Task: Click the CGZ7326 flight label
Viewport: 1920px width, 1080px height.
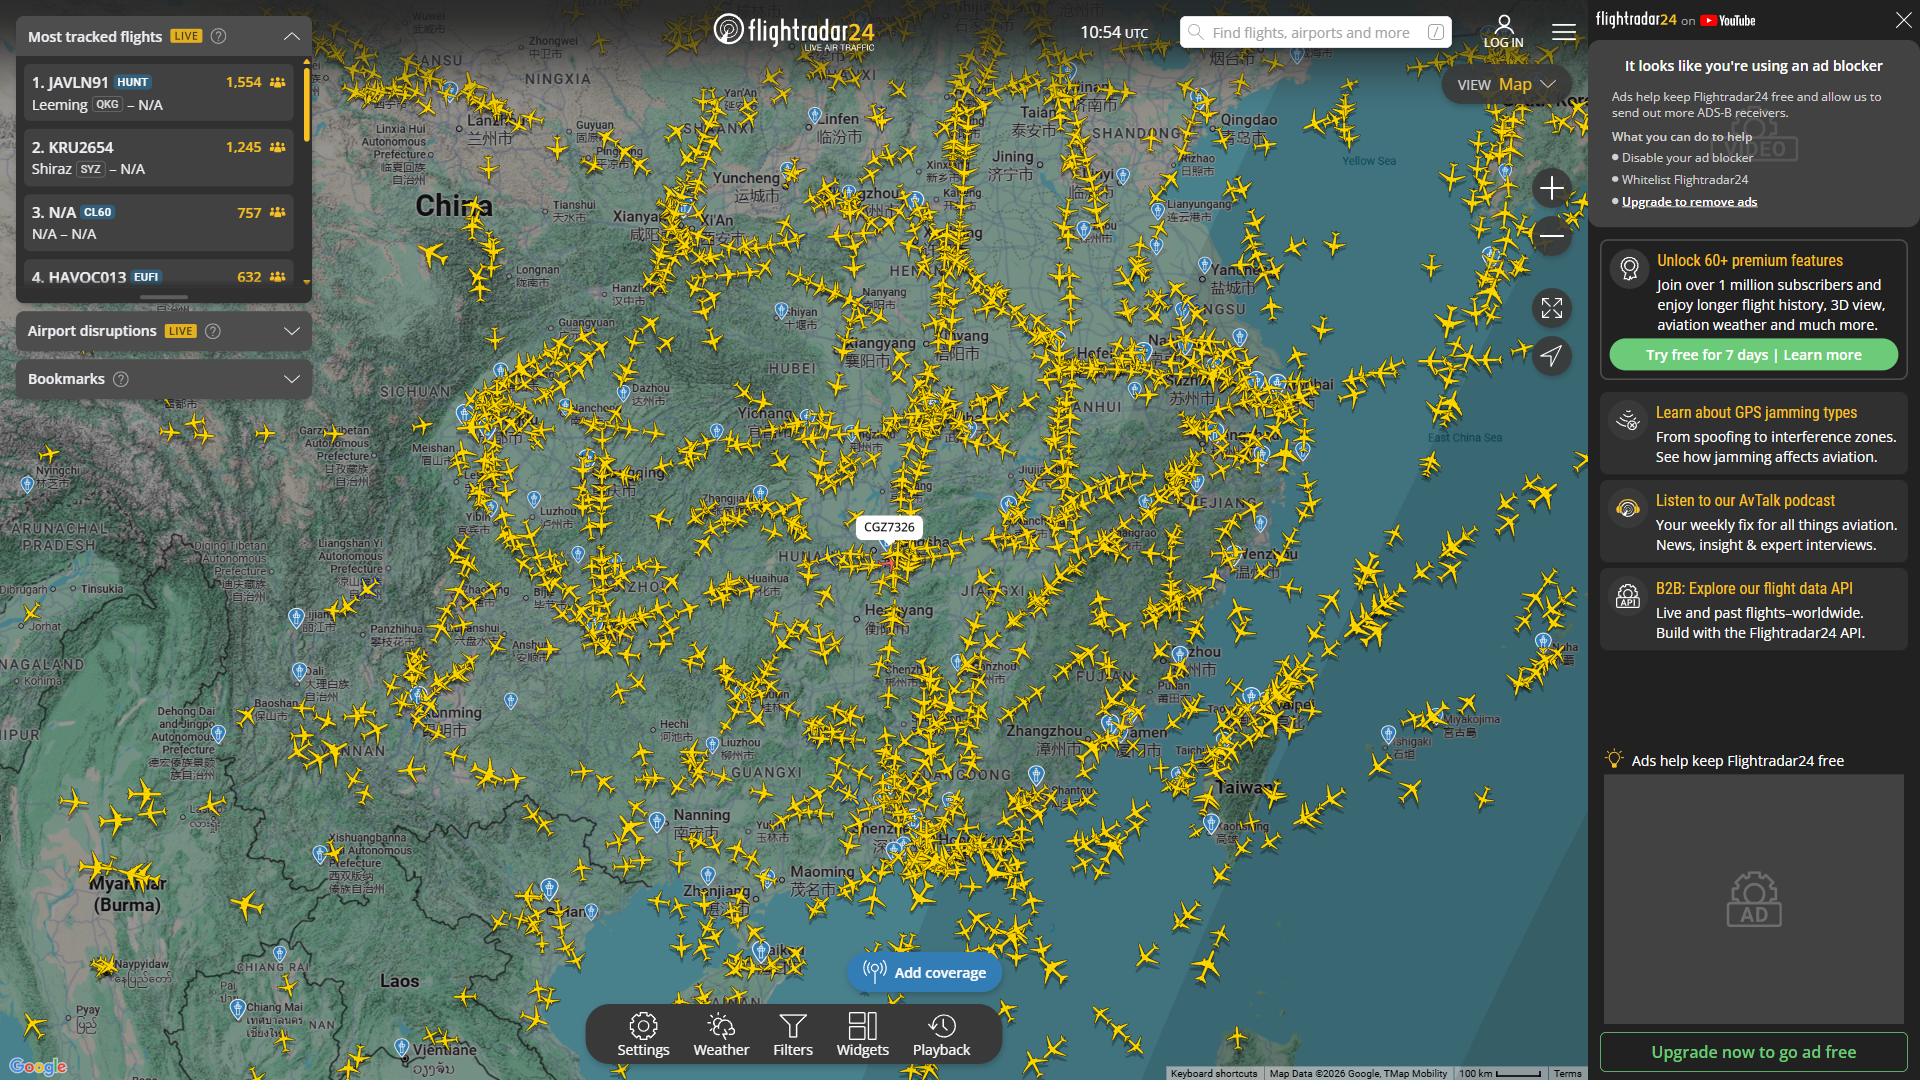Action: click(x=889, y=527)
